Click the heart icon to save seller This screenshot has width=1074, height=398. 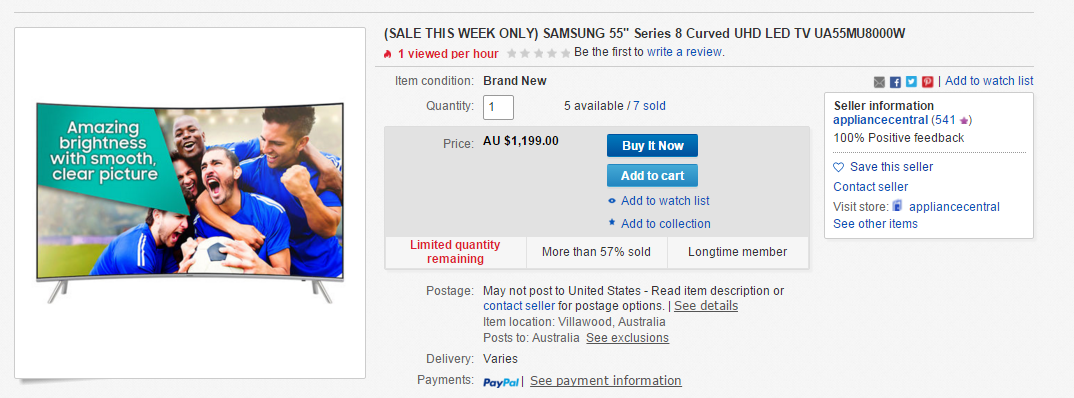[839, 167]
